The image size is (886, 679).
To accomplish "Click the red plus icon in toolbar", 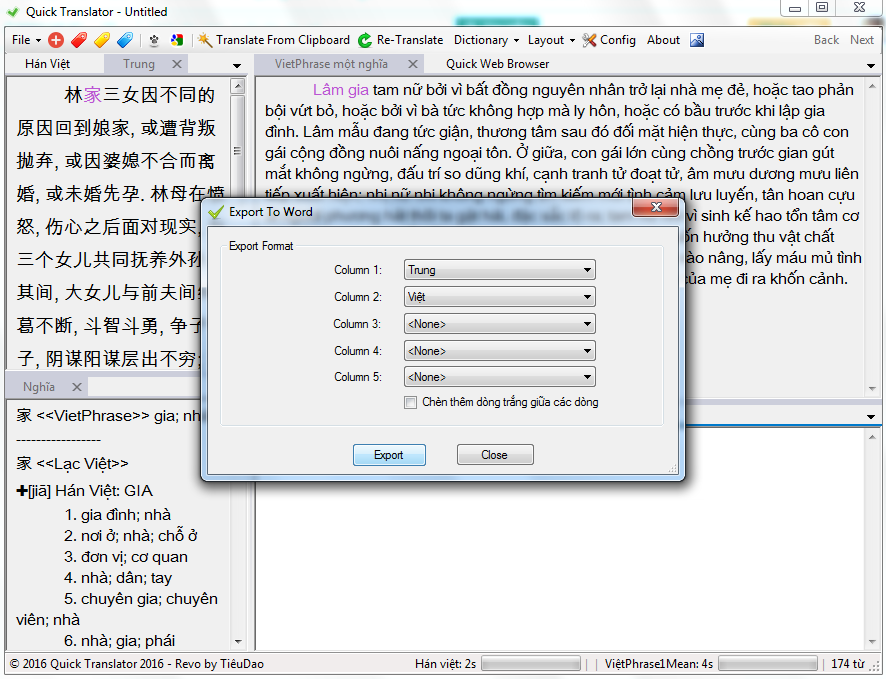I will [56, 40].
